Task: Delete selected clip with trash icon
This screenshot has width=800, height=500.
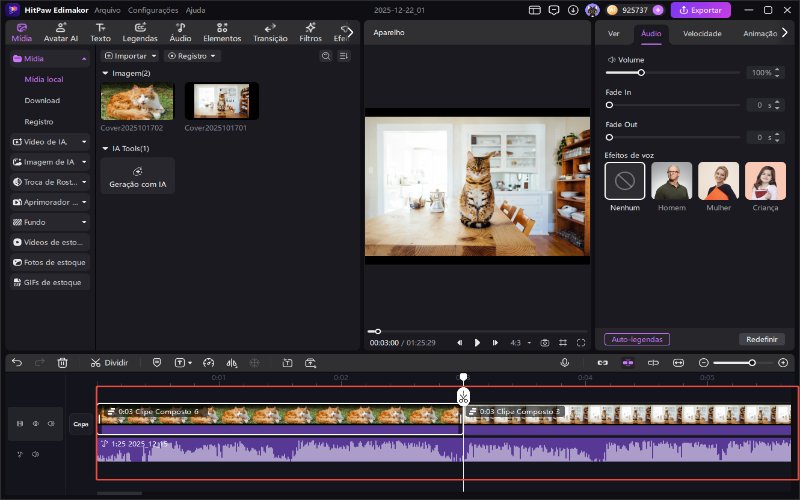Action: click(x=62, y=362)
